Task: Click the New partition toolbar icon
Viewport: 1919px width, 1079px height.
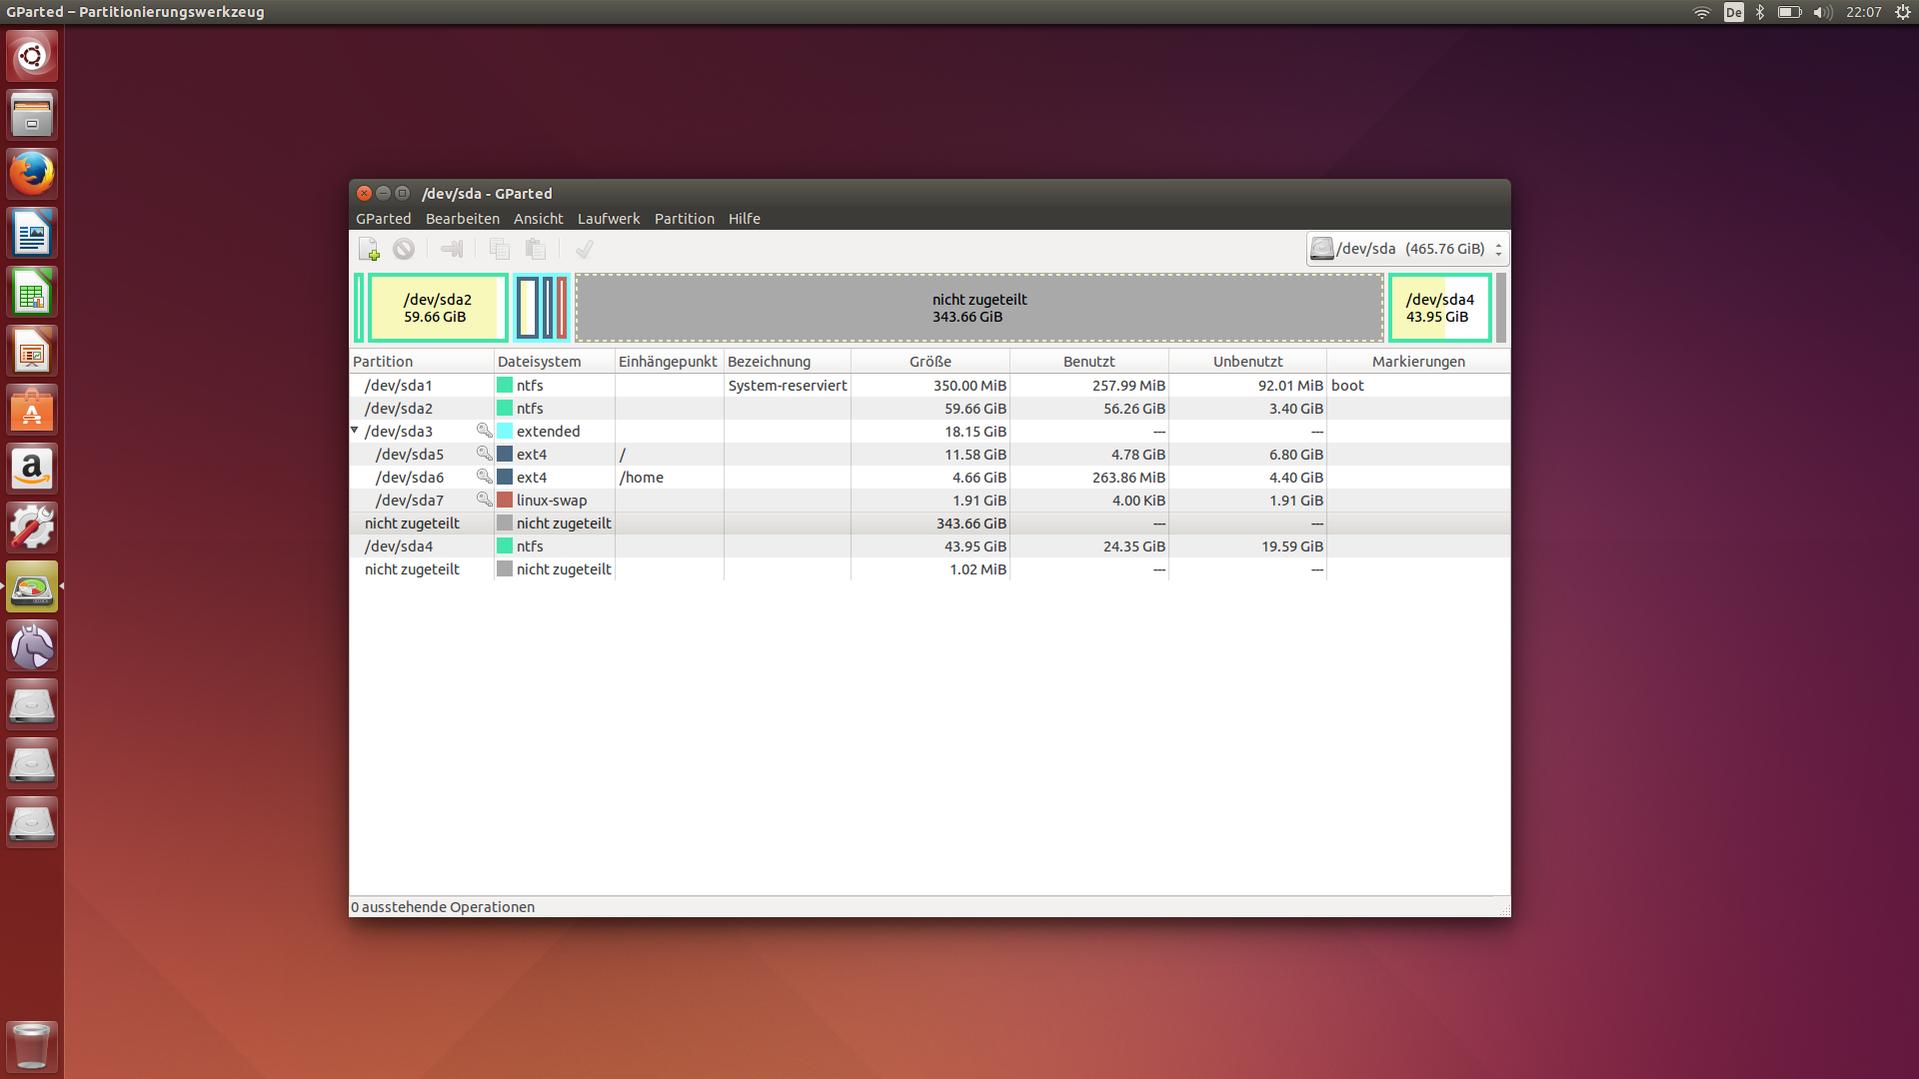Action: tap(369, 249)
